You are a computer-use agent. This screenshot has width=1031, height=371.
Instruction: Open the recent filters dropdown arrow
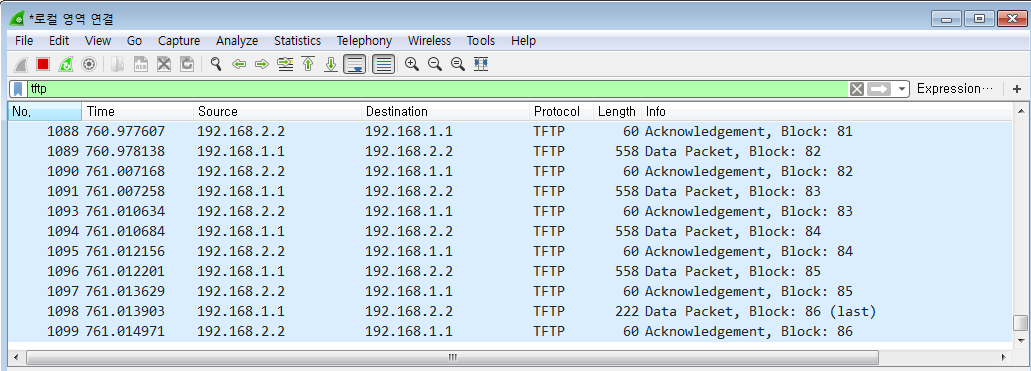point(901,89)
